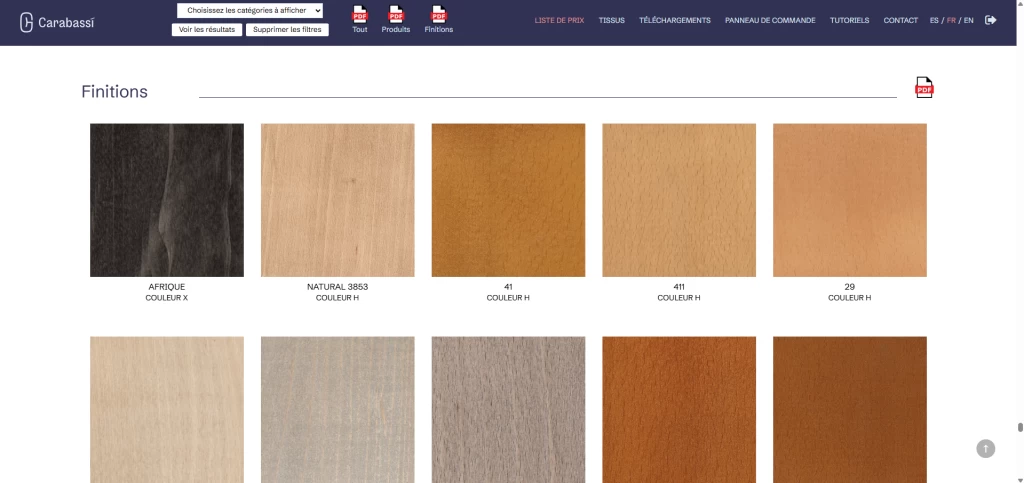1024x483 pixels.
Task: Download the 'Tout' PDF icon
Action: click(359, 15)
